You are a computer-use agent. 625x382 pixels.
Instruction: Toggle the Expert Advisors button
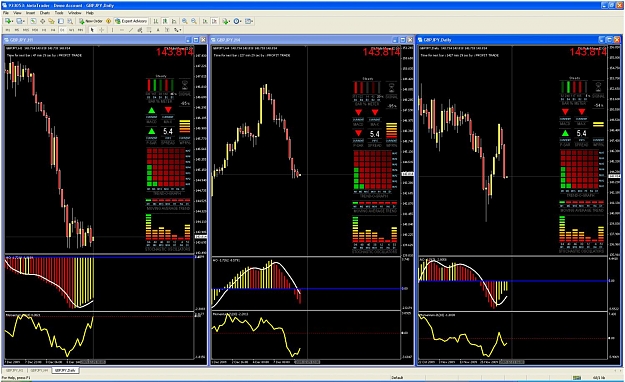tap(131, 21)
